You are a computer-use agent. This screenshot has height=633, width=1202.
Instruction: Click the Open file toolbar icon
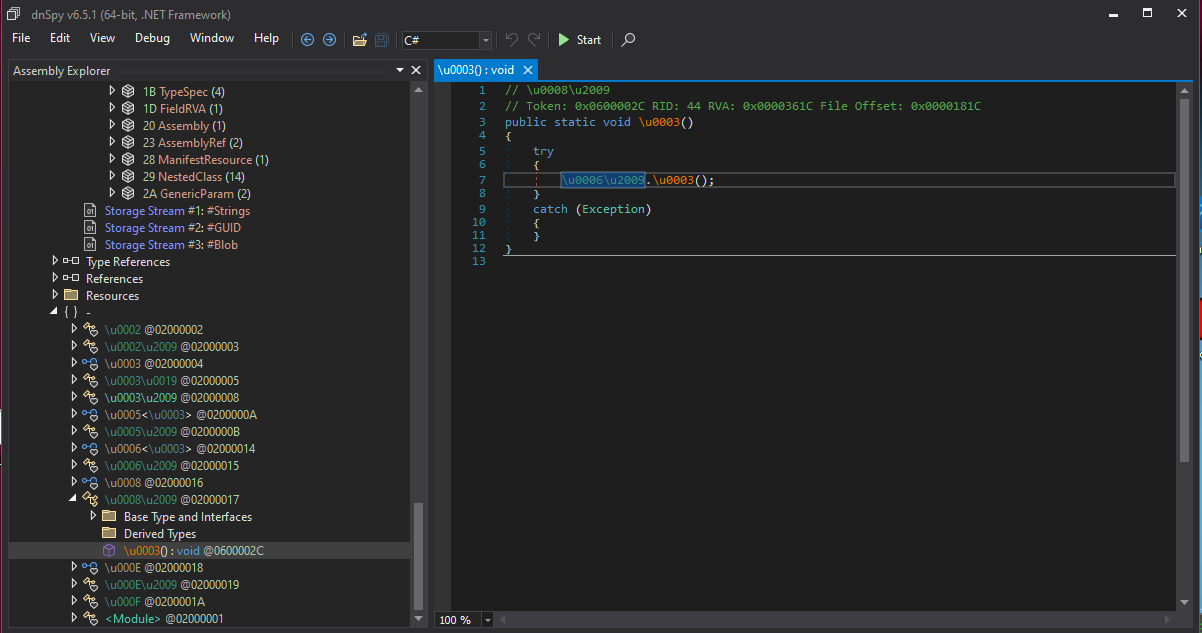pyautogui.click(x=360, y=40)
